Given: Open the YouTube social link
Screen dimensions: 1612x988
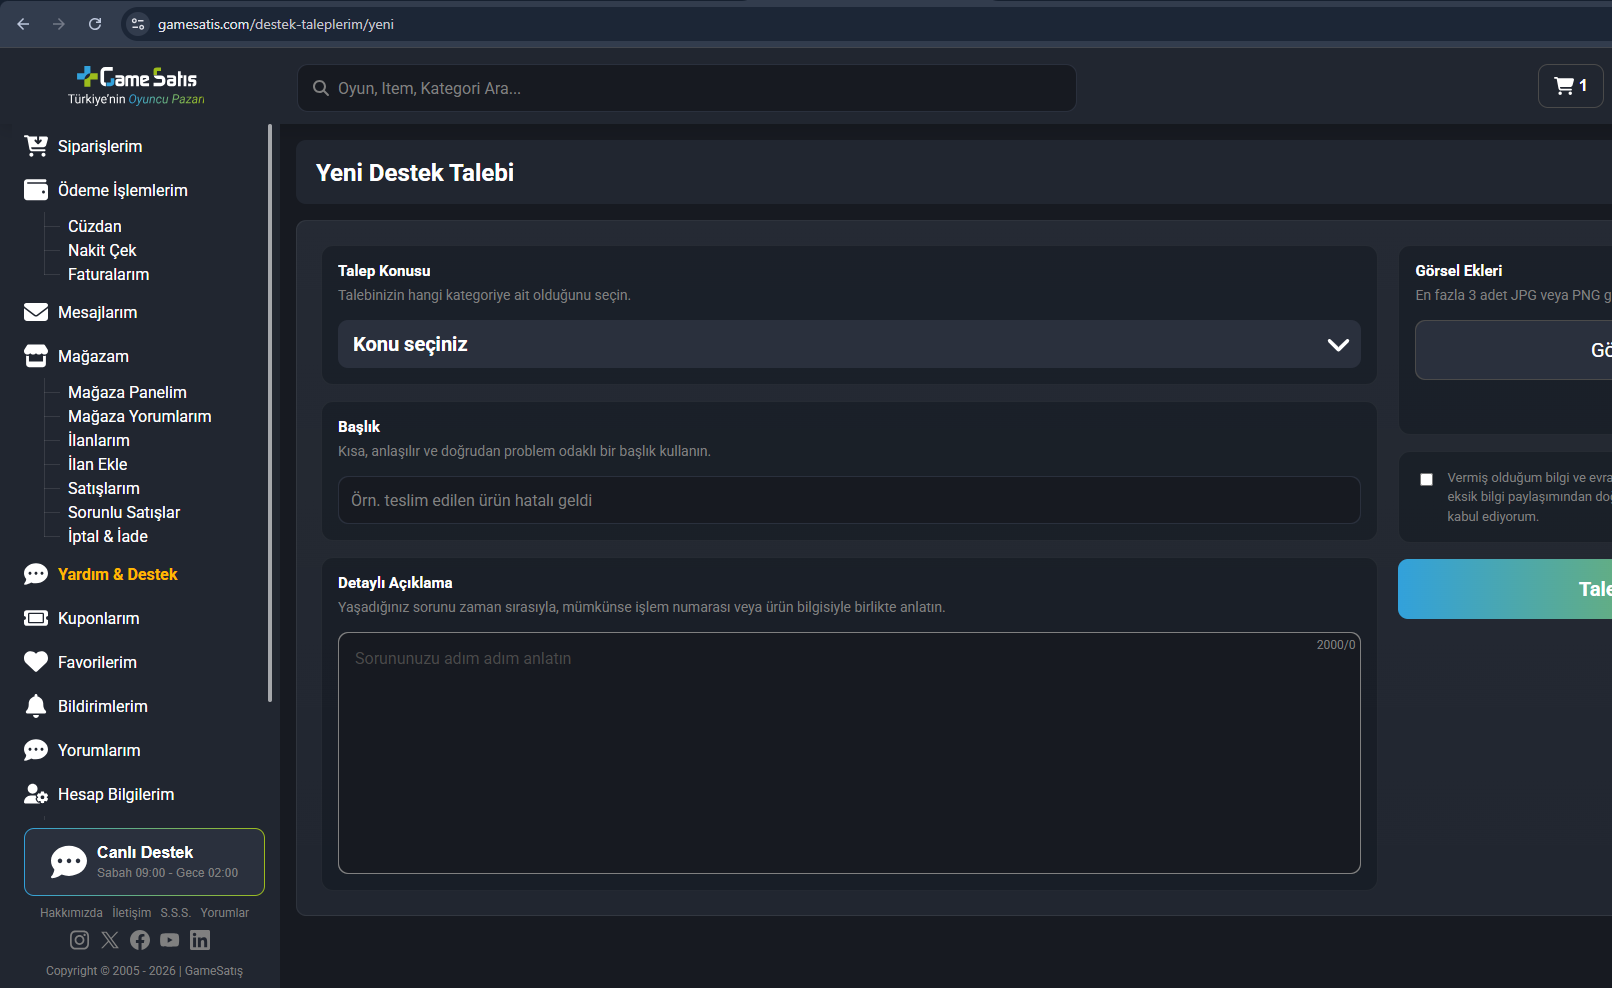Looking at the screenshot, I should click(x=170, y=940).
